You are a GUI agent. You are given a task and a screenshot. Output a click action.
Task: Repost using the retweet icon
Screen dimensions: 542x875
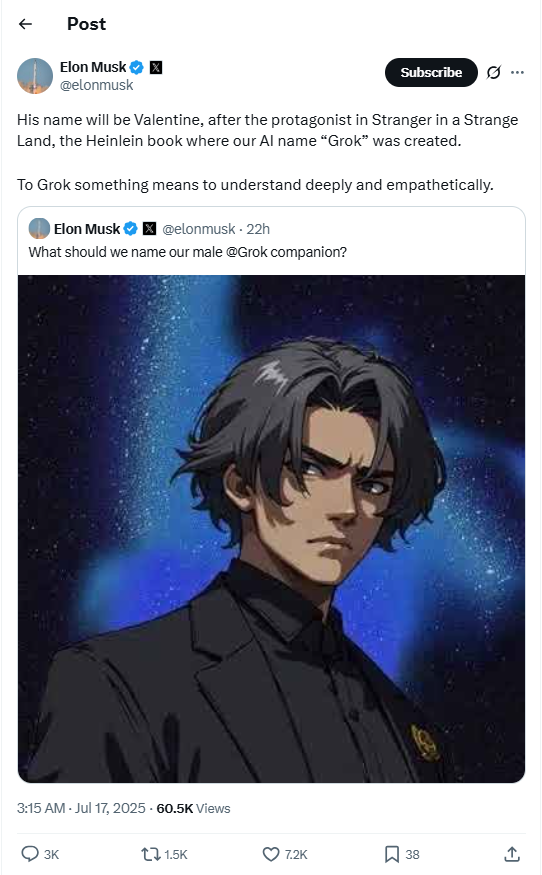click(150, 854)
